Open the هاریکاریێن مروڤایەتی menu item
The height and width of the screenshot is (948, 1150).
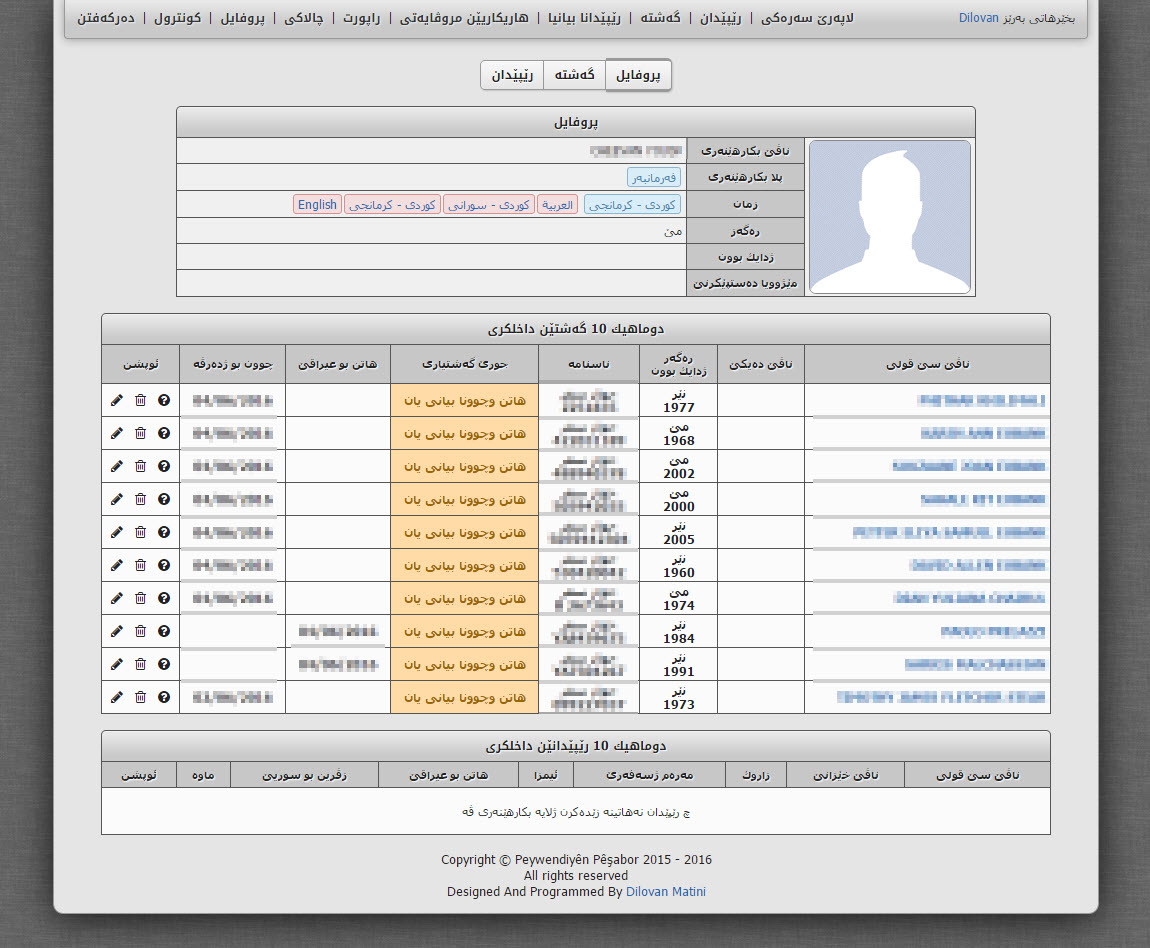click(x=464, y=18)
